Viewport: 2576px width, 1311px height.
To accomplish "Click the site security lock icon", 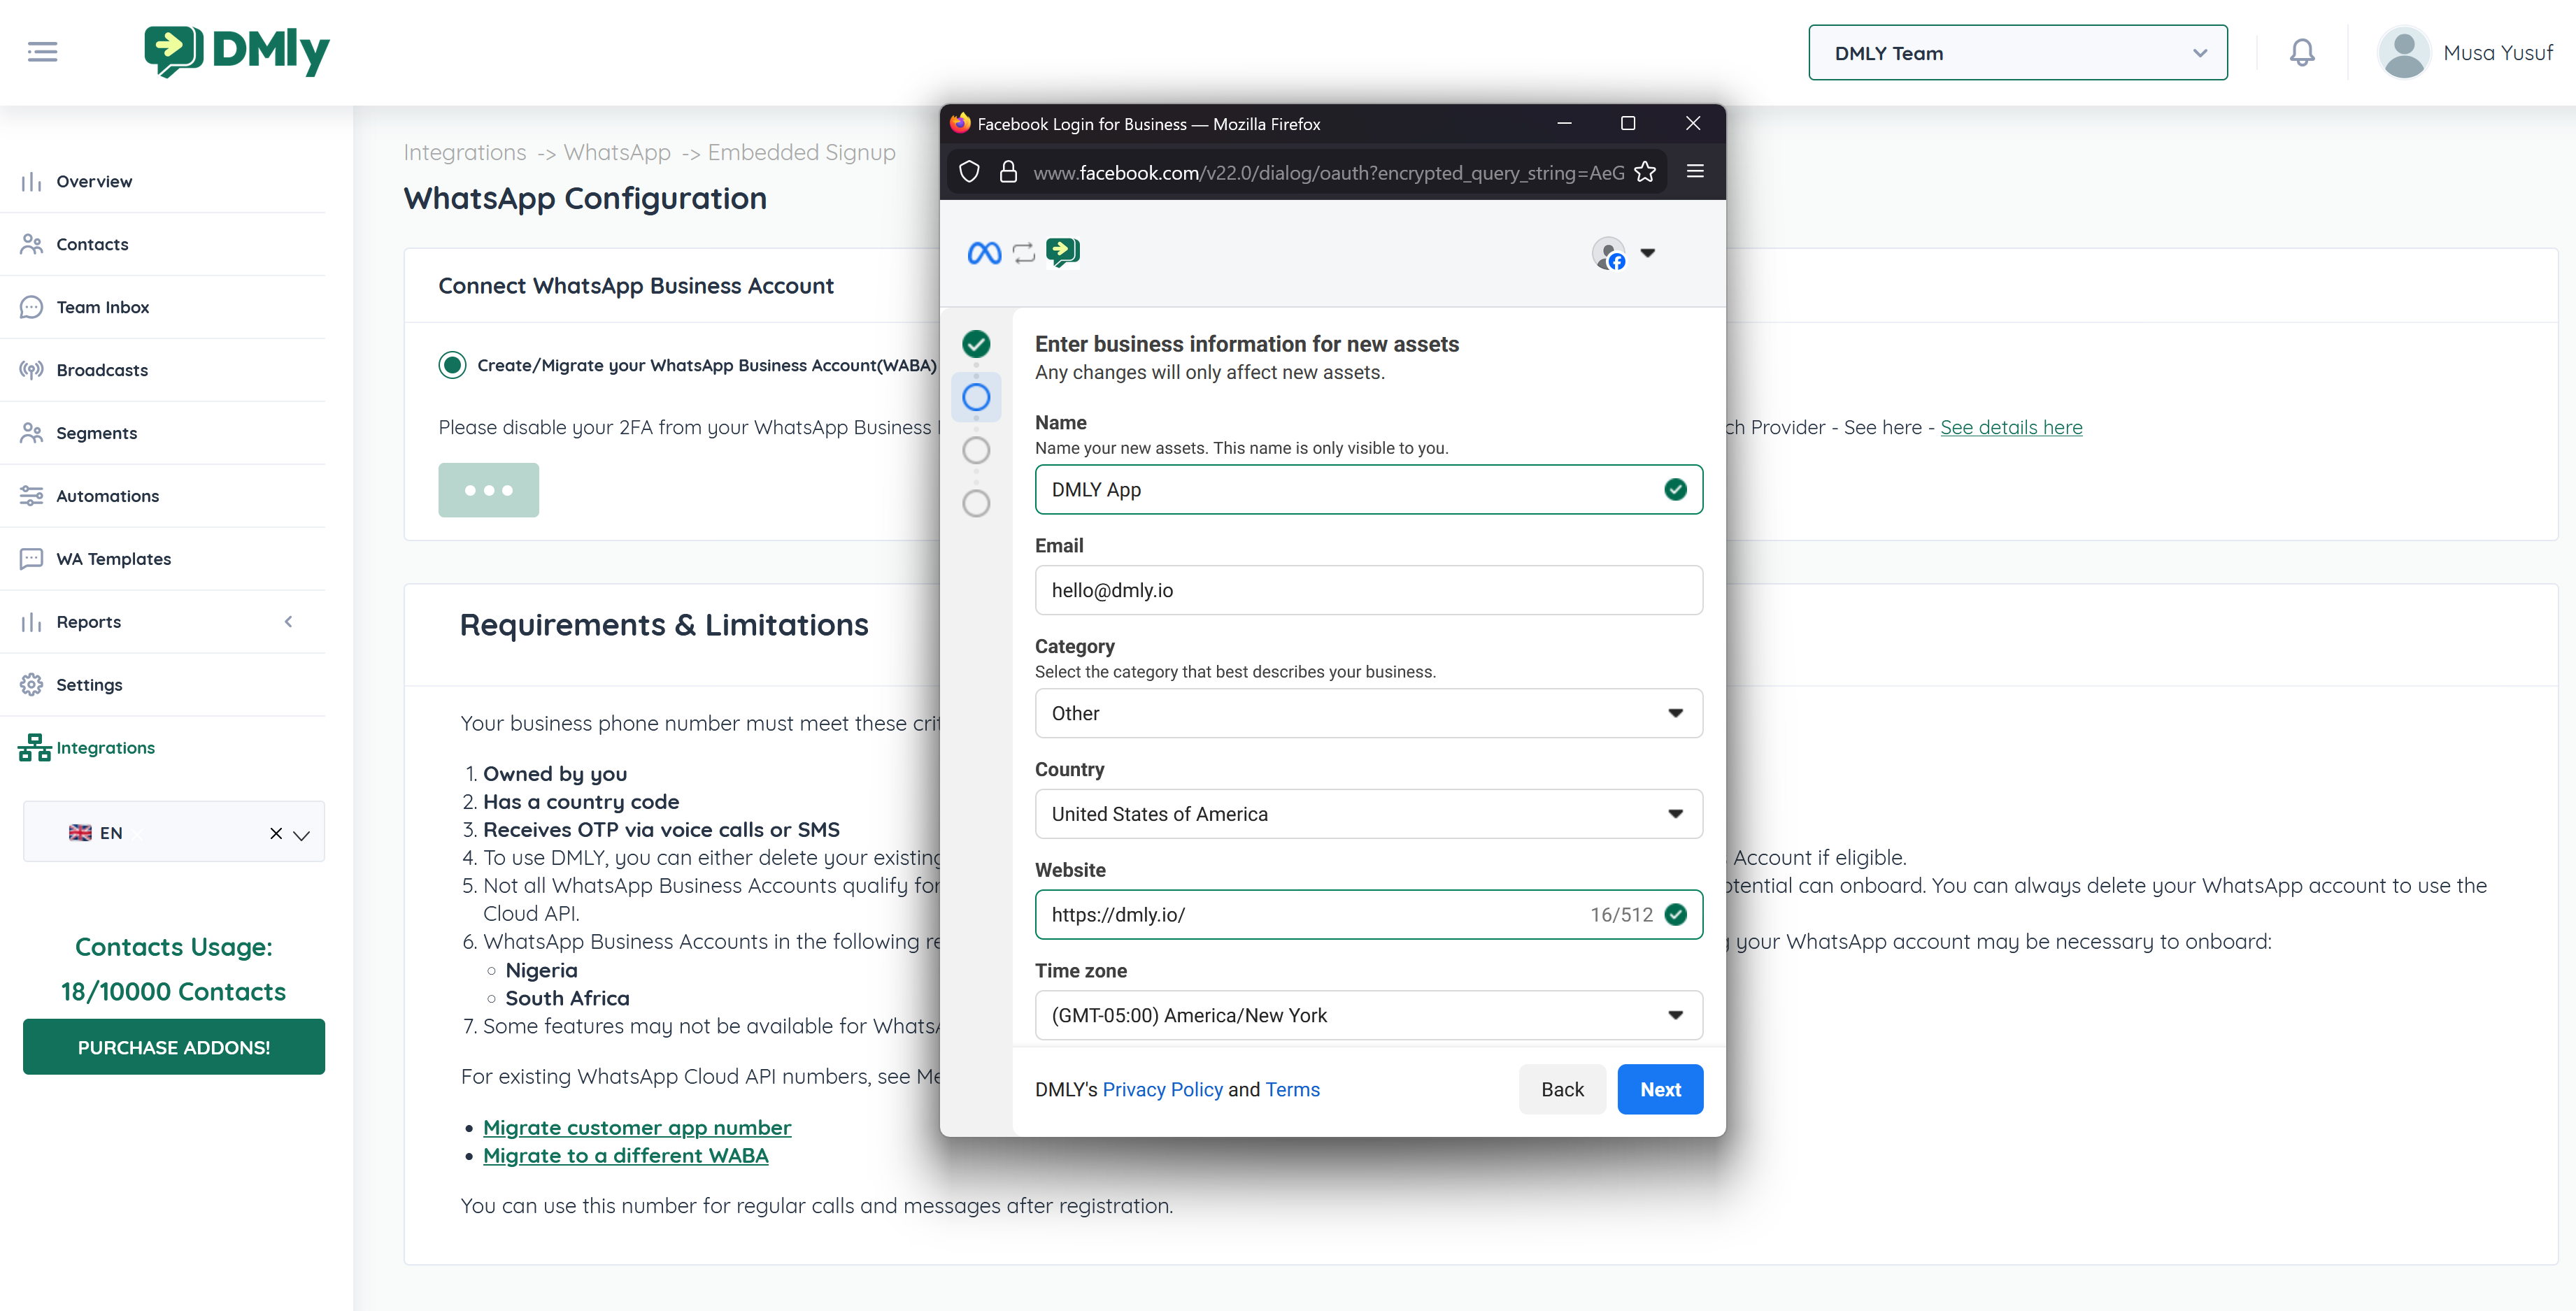I will 1008,172.
